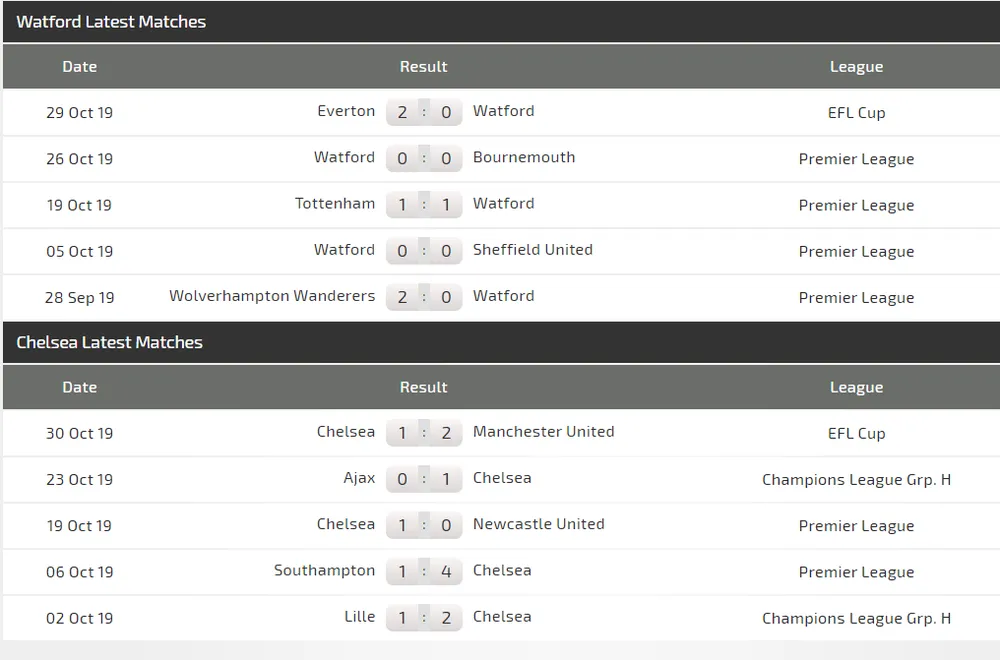Click Champions League Grp. H for the Ajax match

856,479
